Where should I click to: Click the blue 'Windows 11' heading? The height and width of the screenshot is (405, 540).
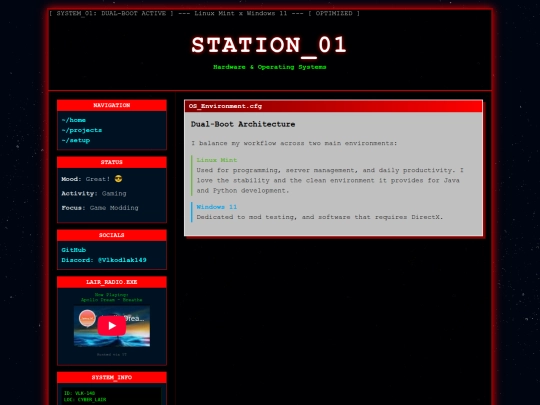click(x=217, y=207)
